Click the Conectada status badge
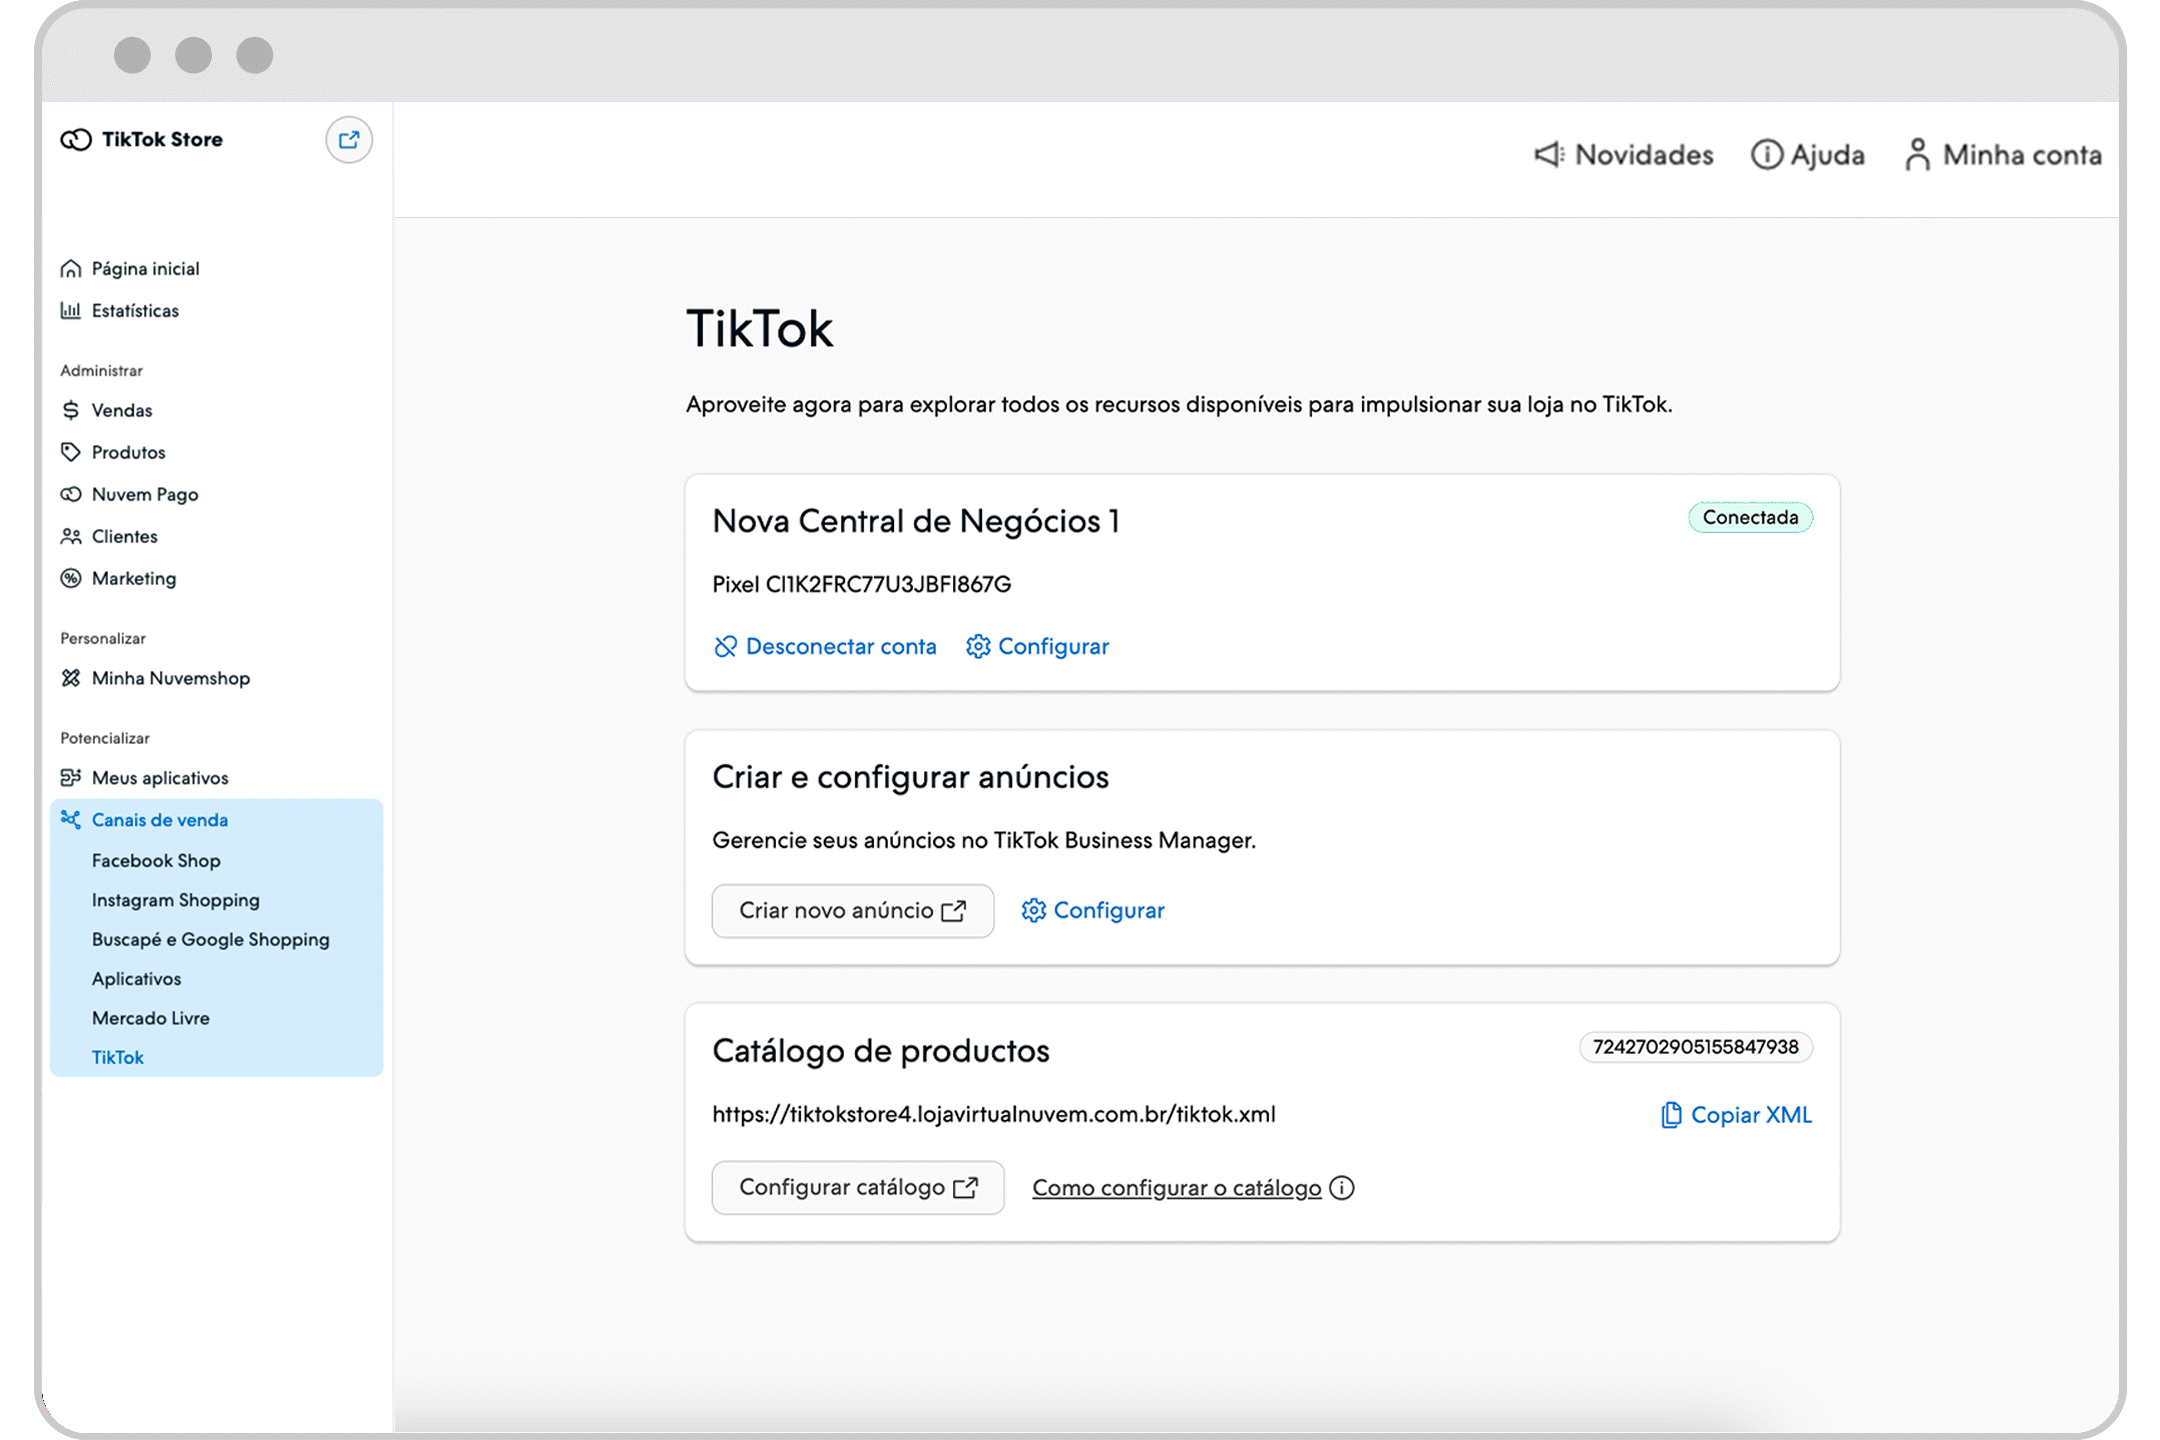2160x1440 pixels. 1751,518
